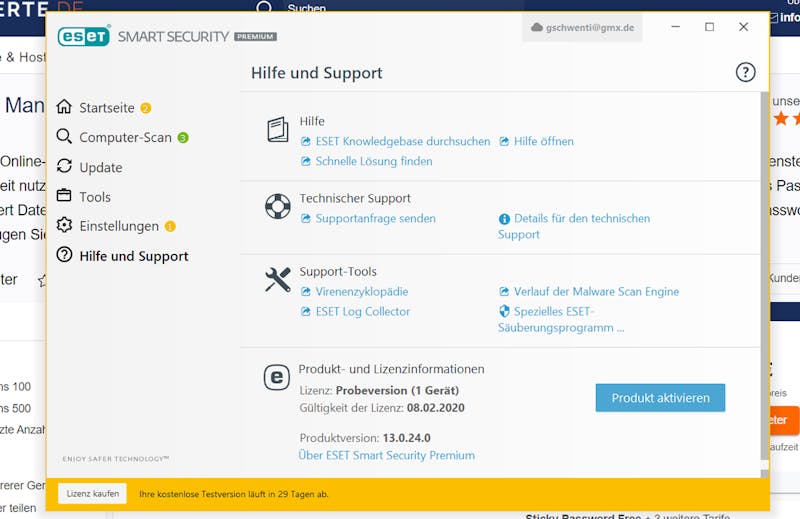The height and width of the screenshot is (519, 800).
Task: Click the Hilfe und Support question icon in sidebar
Action: (x=64, y=255)
